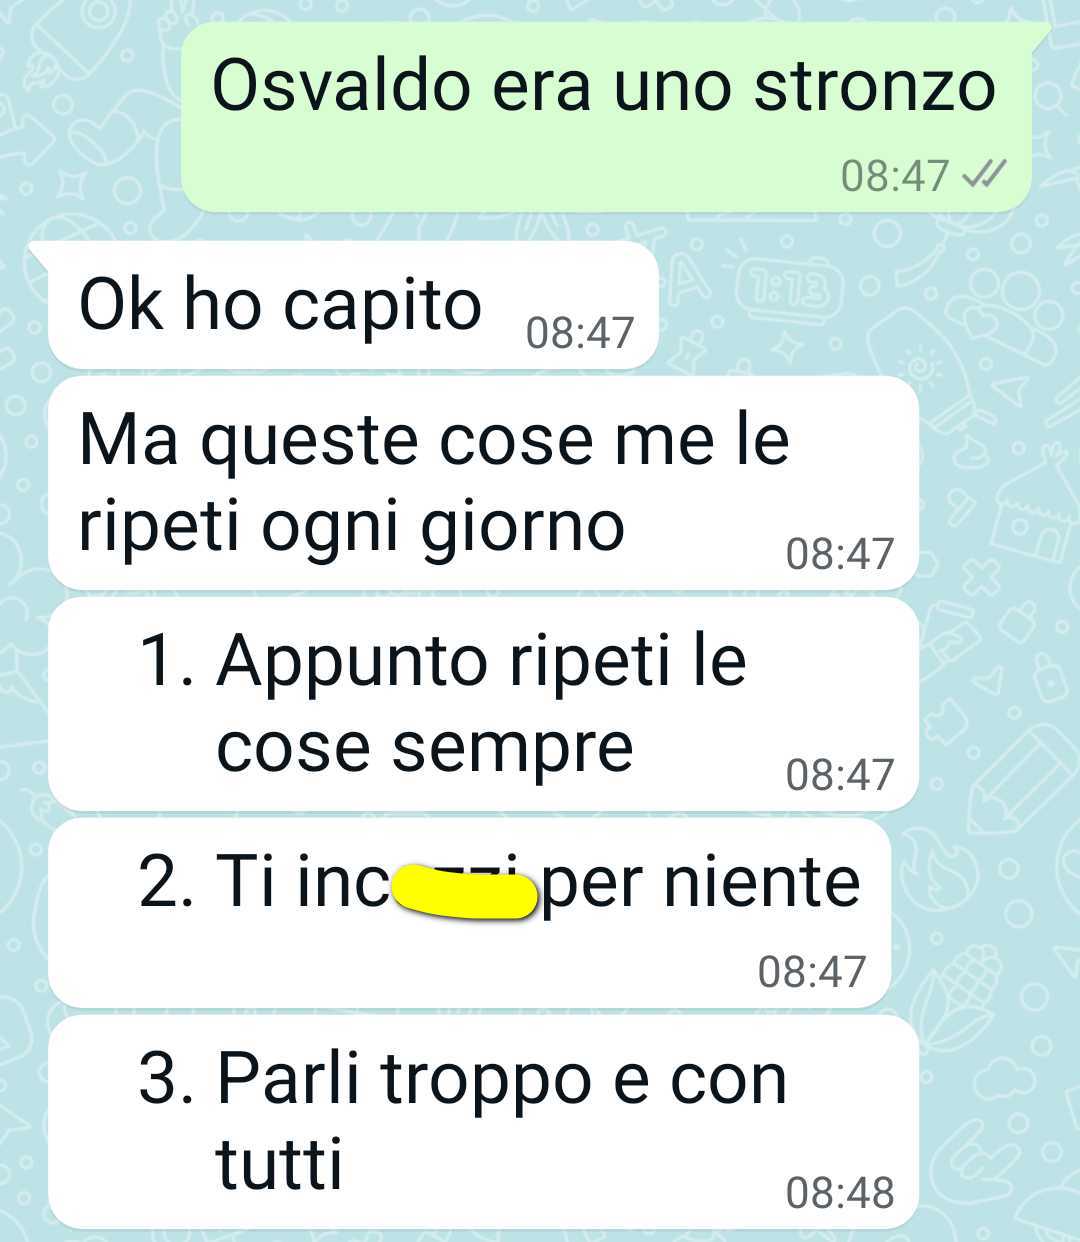Tap the 'ripeti ogni giorno' text line
1080x1242 pixels.
352,527
